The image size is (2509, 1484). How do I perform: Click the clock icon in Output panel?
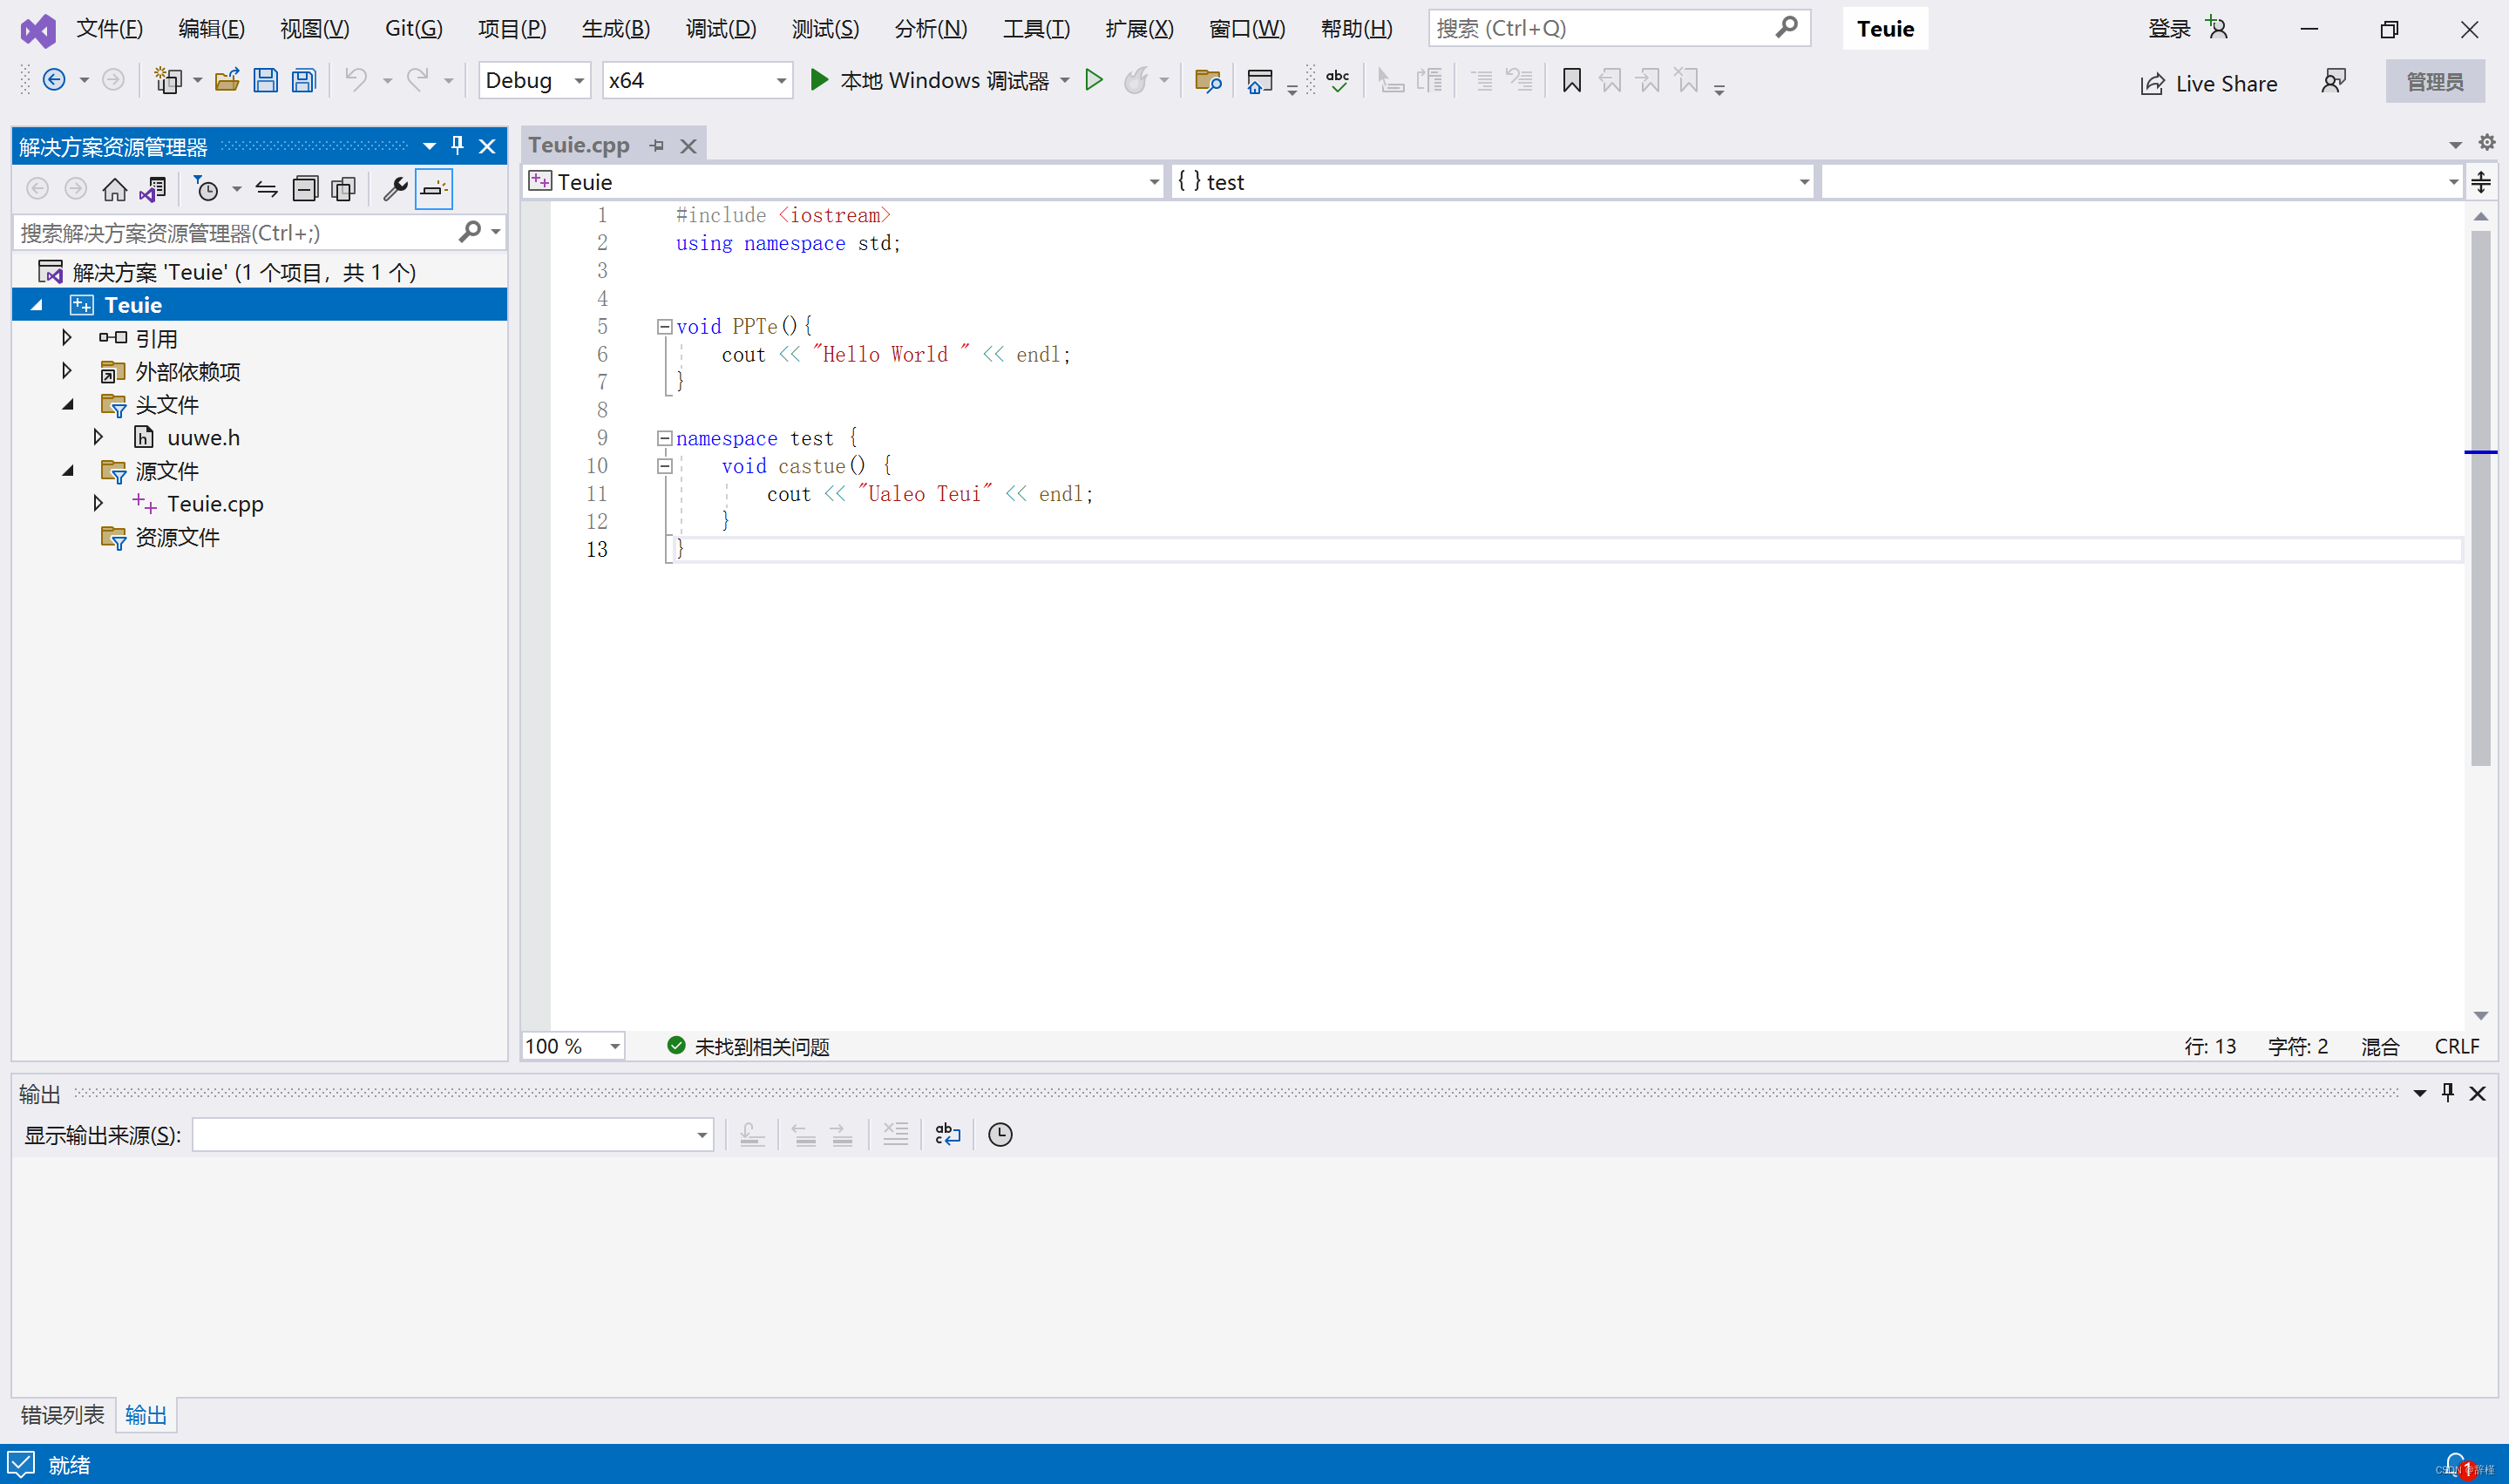click(1000, 1134)
